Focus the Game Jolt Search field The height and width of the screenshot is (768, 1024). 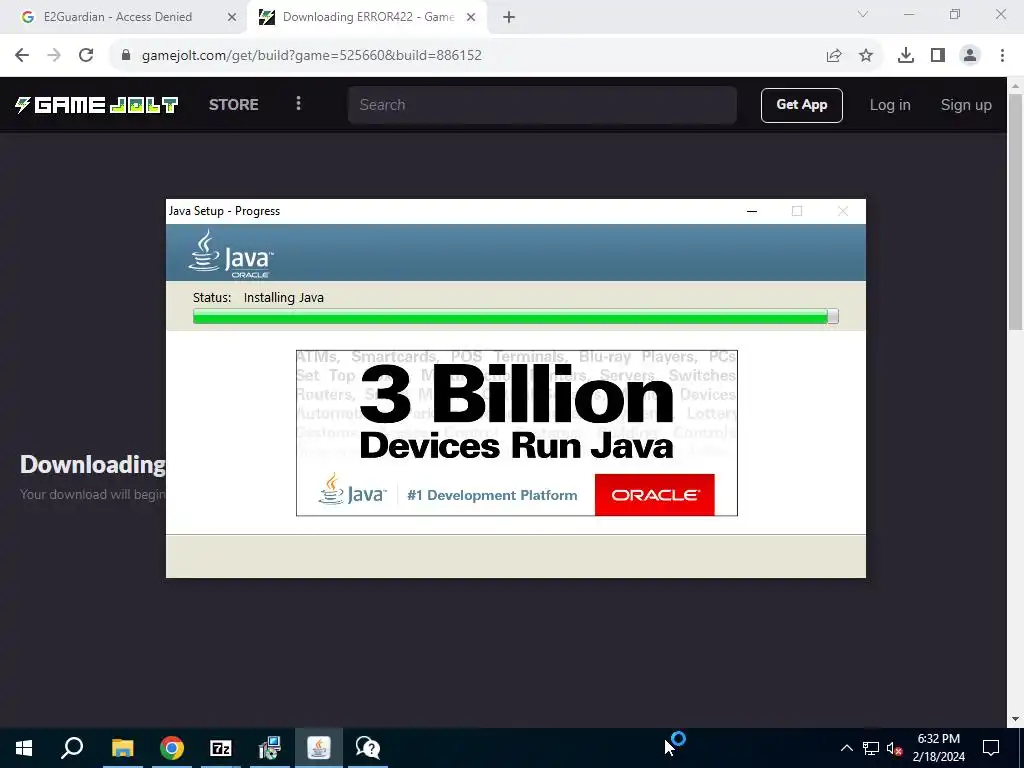(542, 105)
